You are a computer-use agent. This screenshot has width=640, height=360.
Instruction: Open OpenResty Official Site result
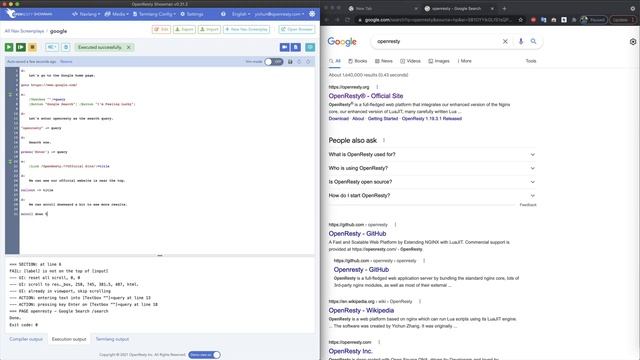366,96
